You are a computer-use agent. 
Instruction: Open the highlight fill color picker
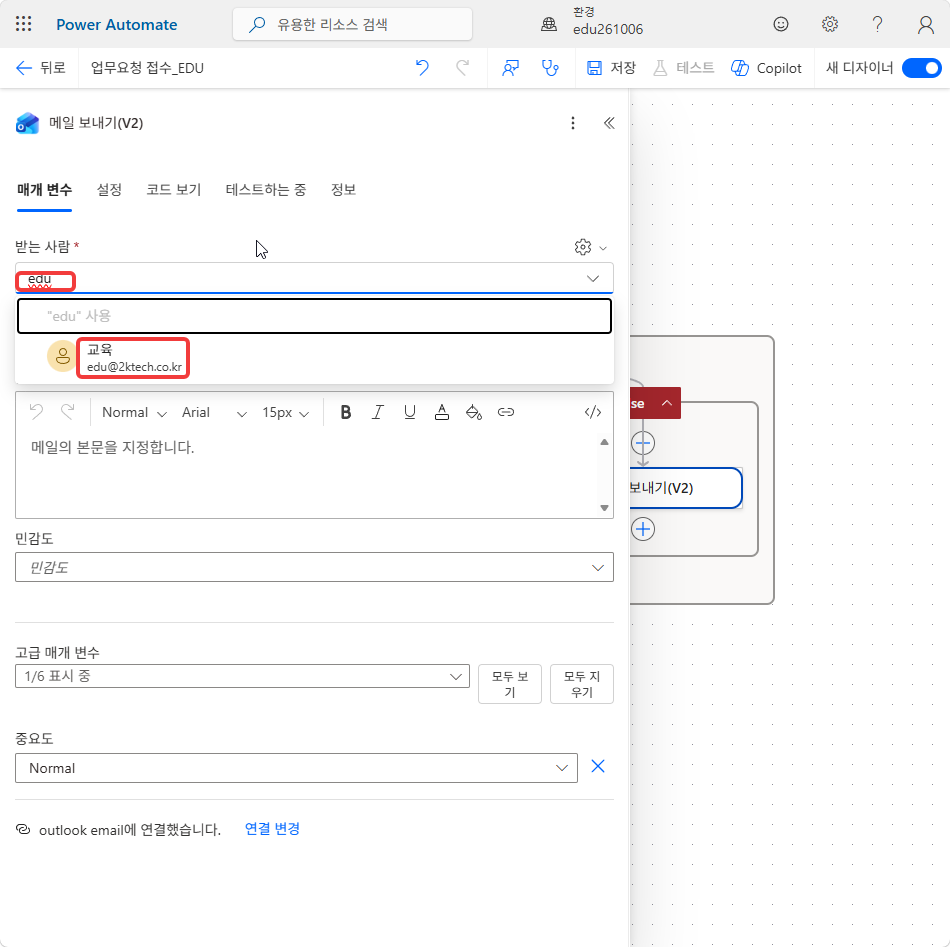tap(473, 413)
